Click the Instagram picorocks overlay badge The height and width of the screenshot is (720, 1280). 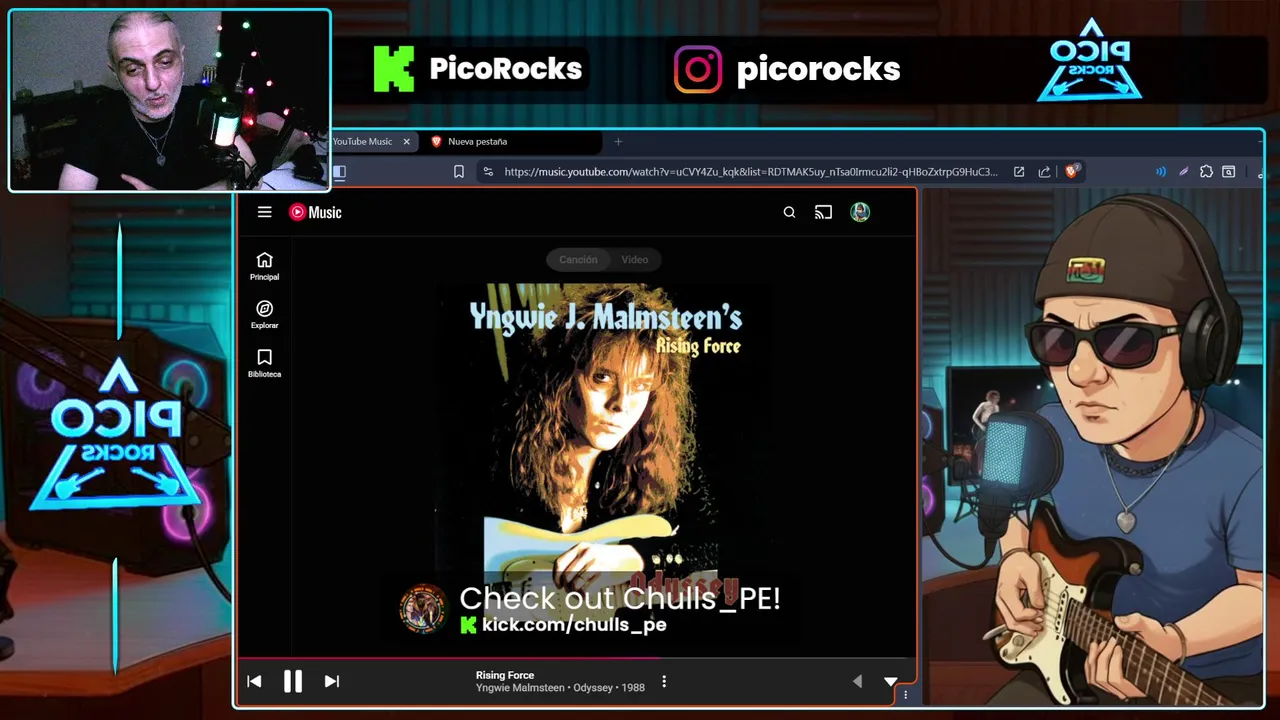coord(787,69)
